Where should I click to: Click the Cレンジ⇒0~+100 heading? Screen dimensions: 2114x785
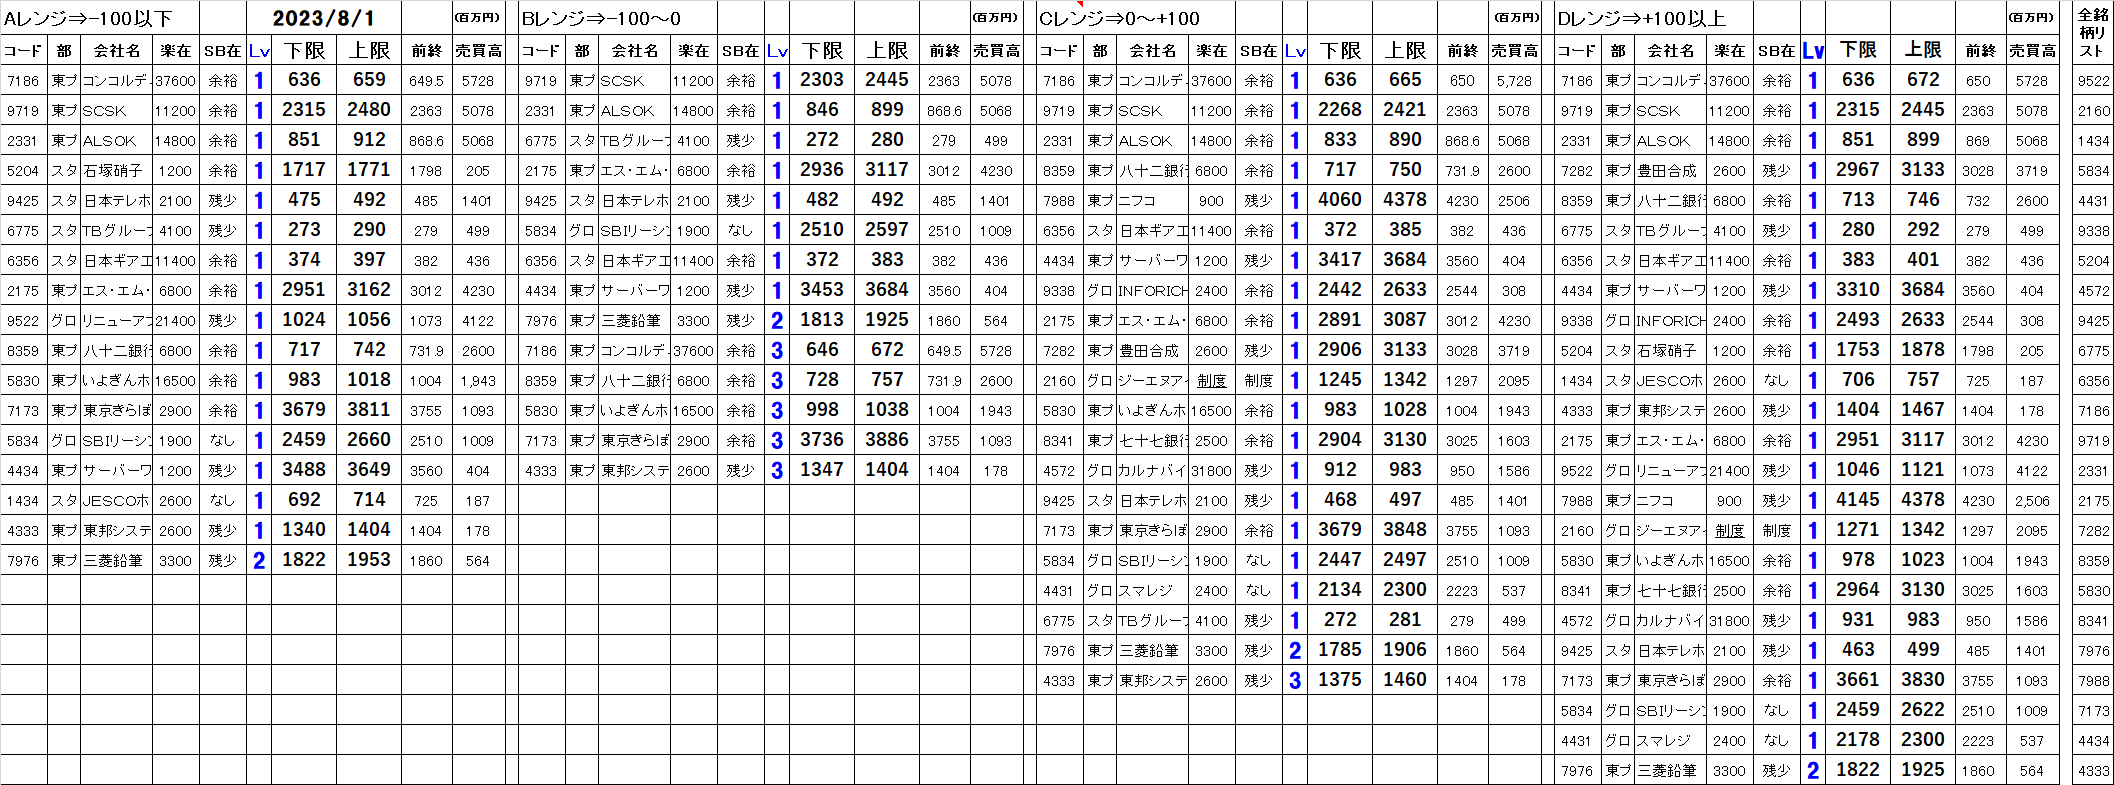click(1119, 18)
